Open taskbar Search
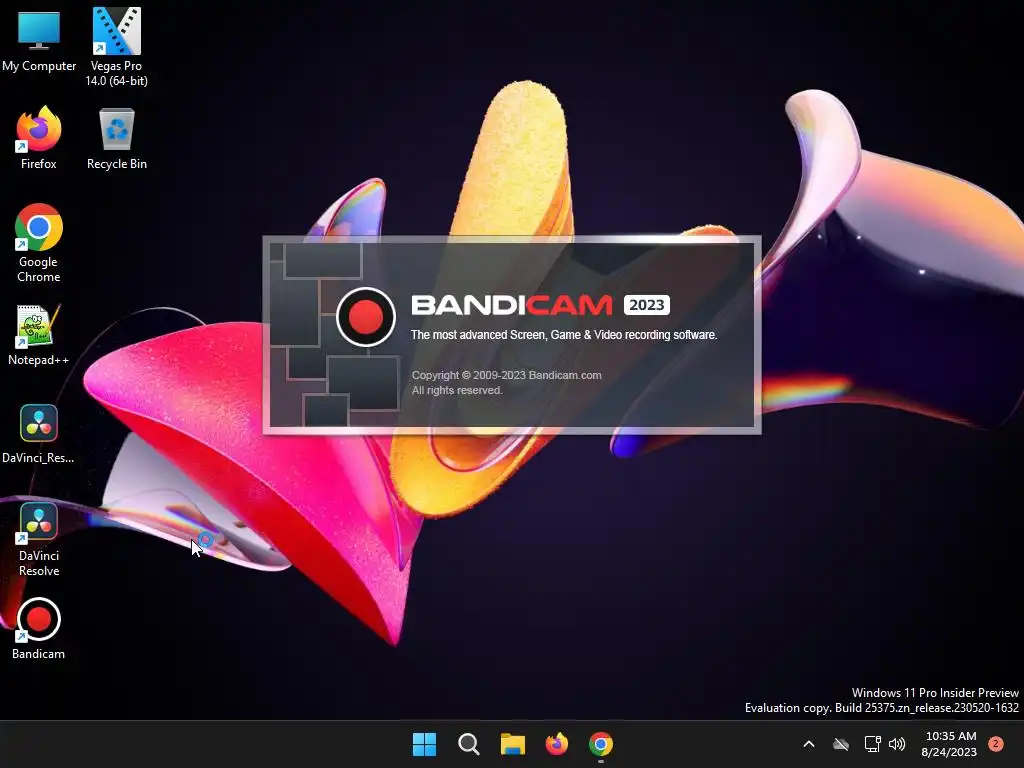The height and width of the screenshot is (768, 1024). click(468, 744)
